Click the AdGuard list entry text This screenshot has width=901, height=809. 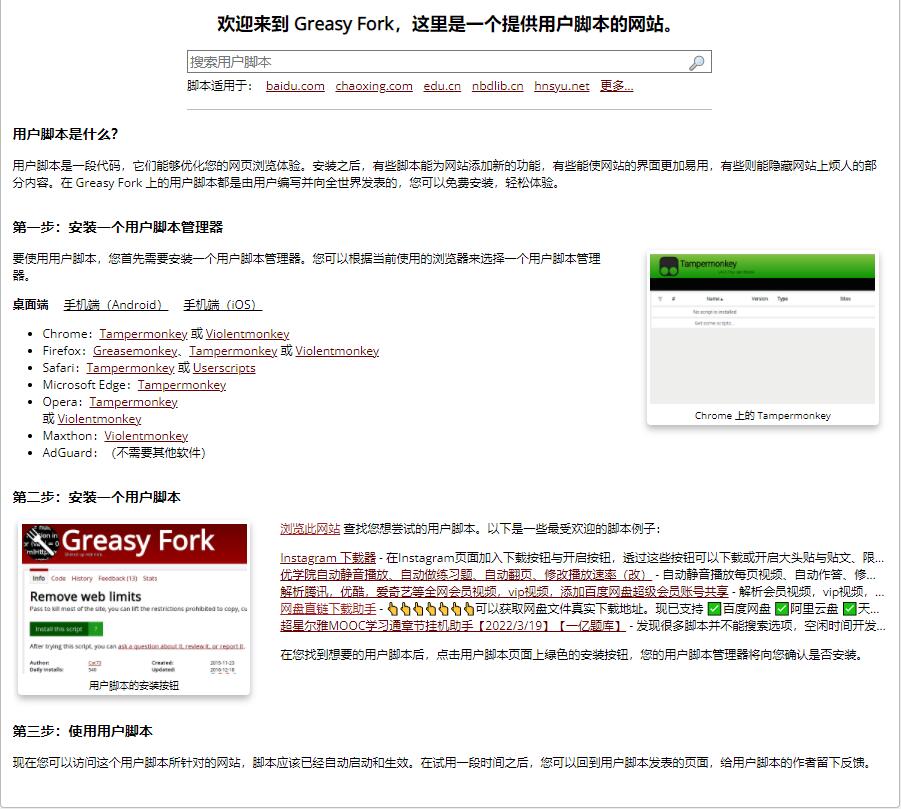pyautogui.click(x=124, y=453)
